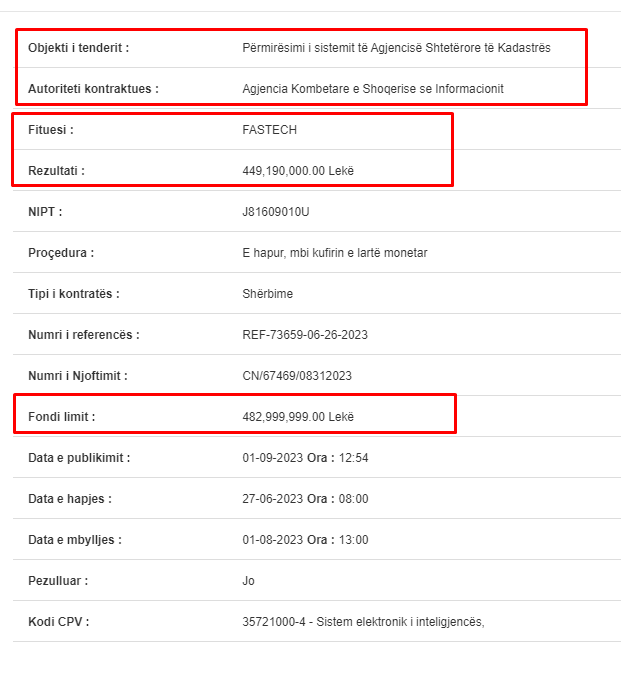Select reference number REF-73659-06-26-2023
Viewport: 621px width, 675px height.
tap(305, 335)
